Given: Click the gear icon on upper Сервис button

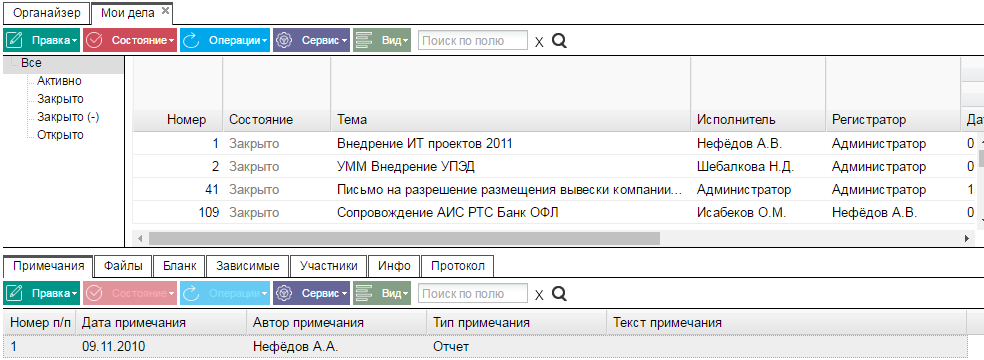Looking at the screenshot, I should coord(285,40).
